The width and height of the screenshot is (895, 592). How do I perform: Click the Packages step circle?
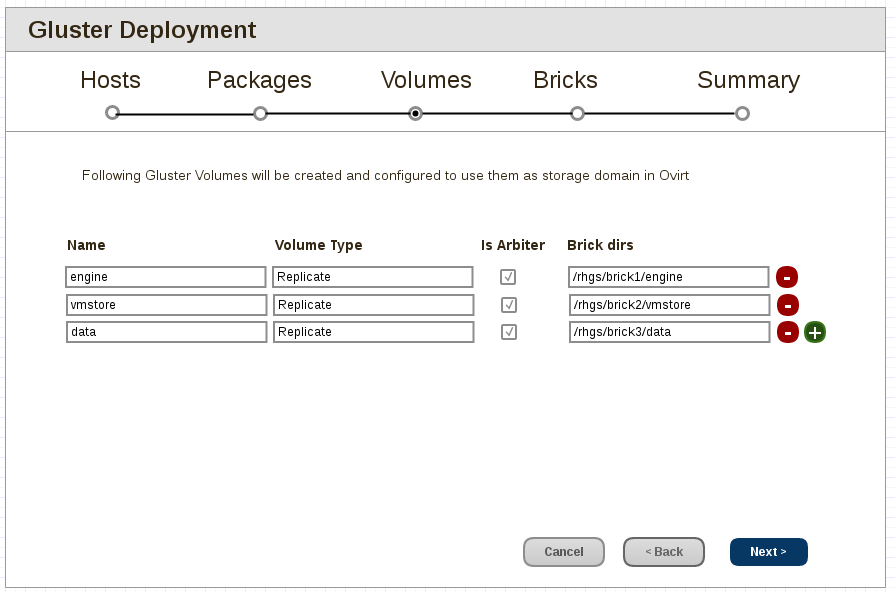click(x=260, y=114)
